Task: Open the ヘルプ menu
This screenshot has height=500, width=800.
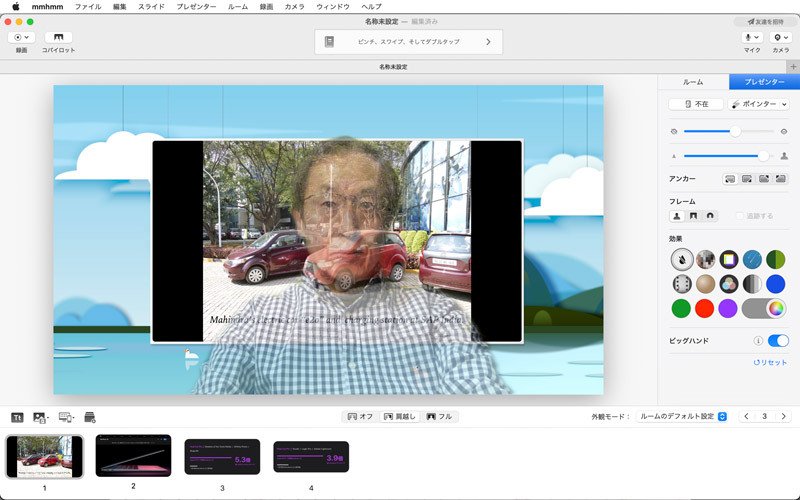Action: point(371,7)
